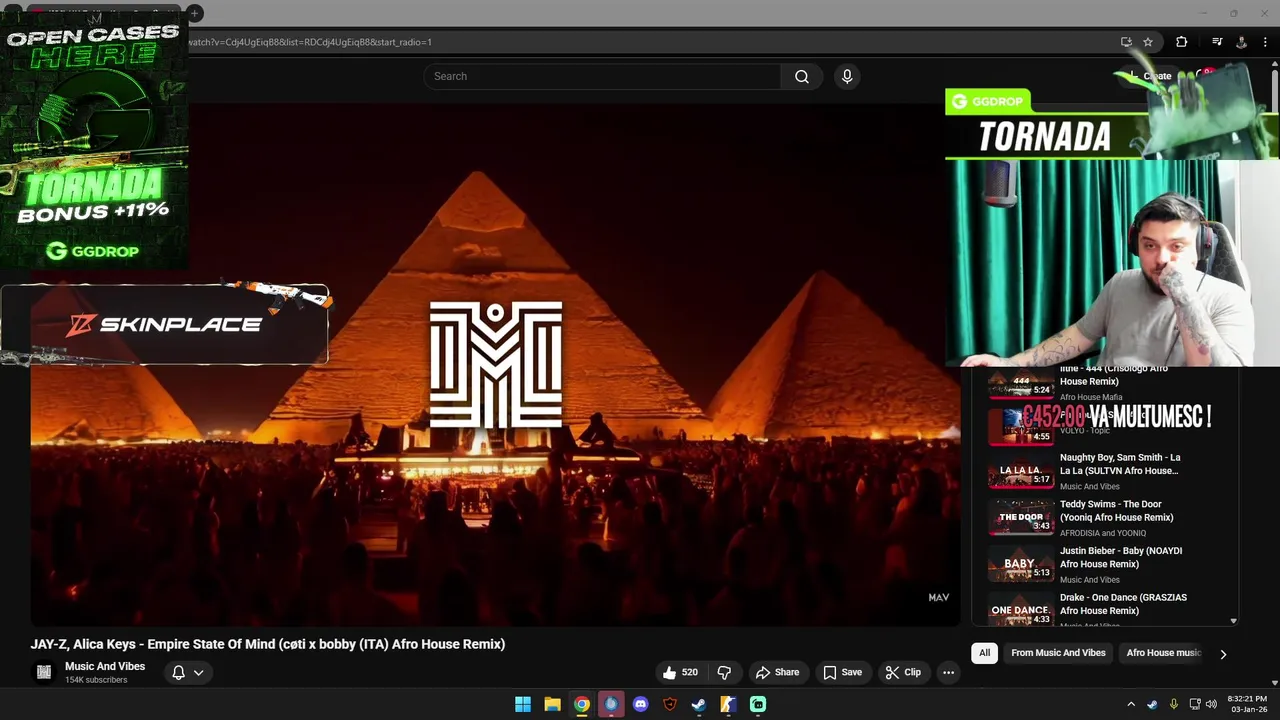Image resolution: width=1280 pixels, height=720 pixels.
Task: Select the All filter chip
Action: point(984,653)
